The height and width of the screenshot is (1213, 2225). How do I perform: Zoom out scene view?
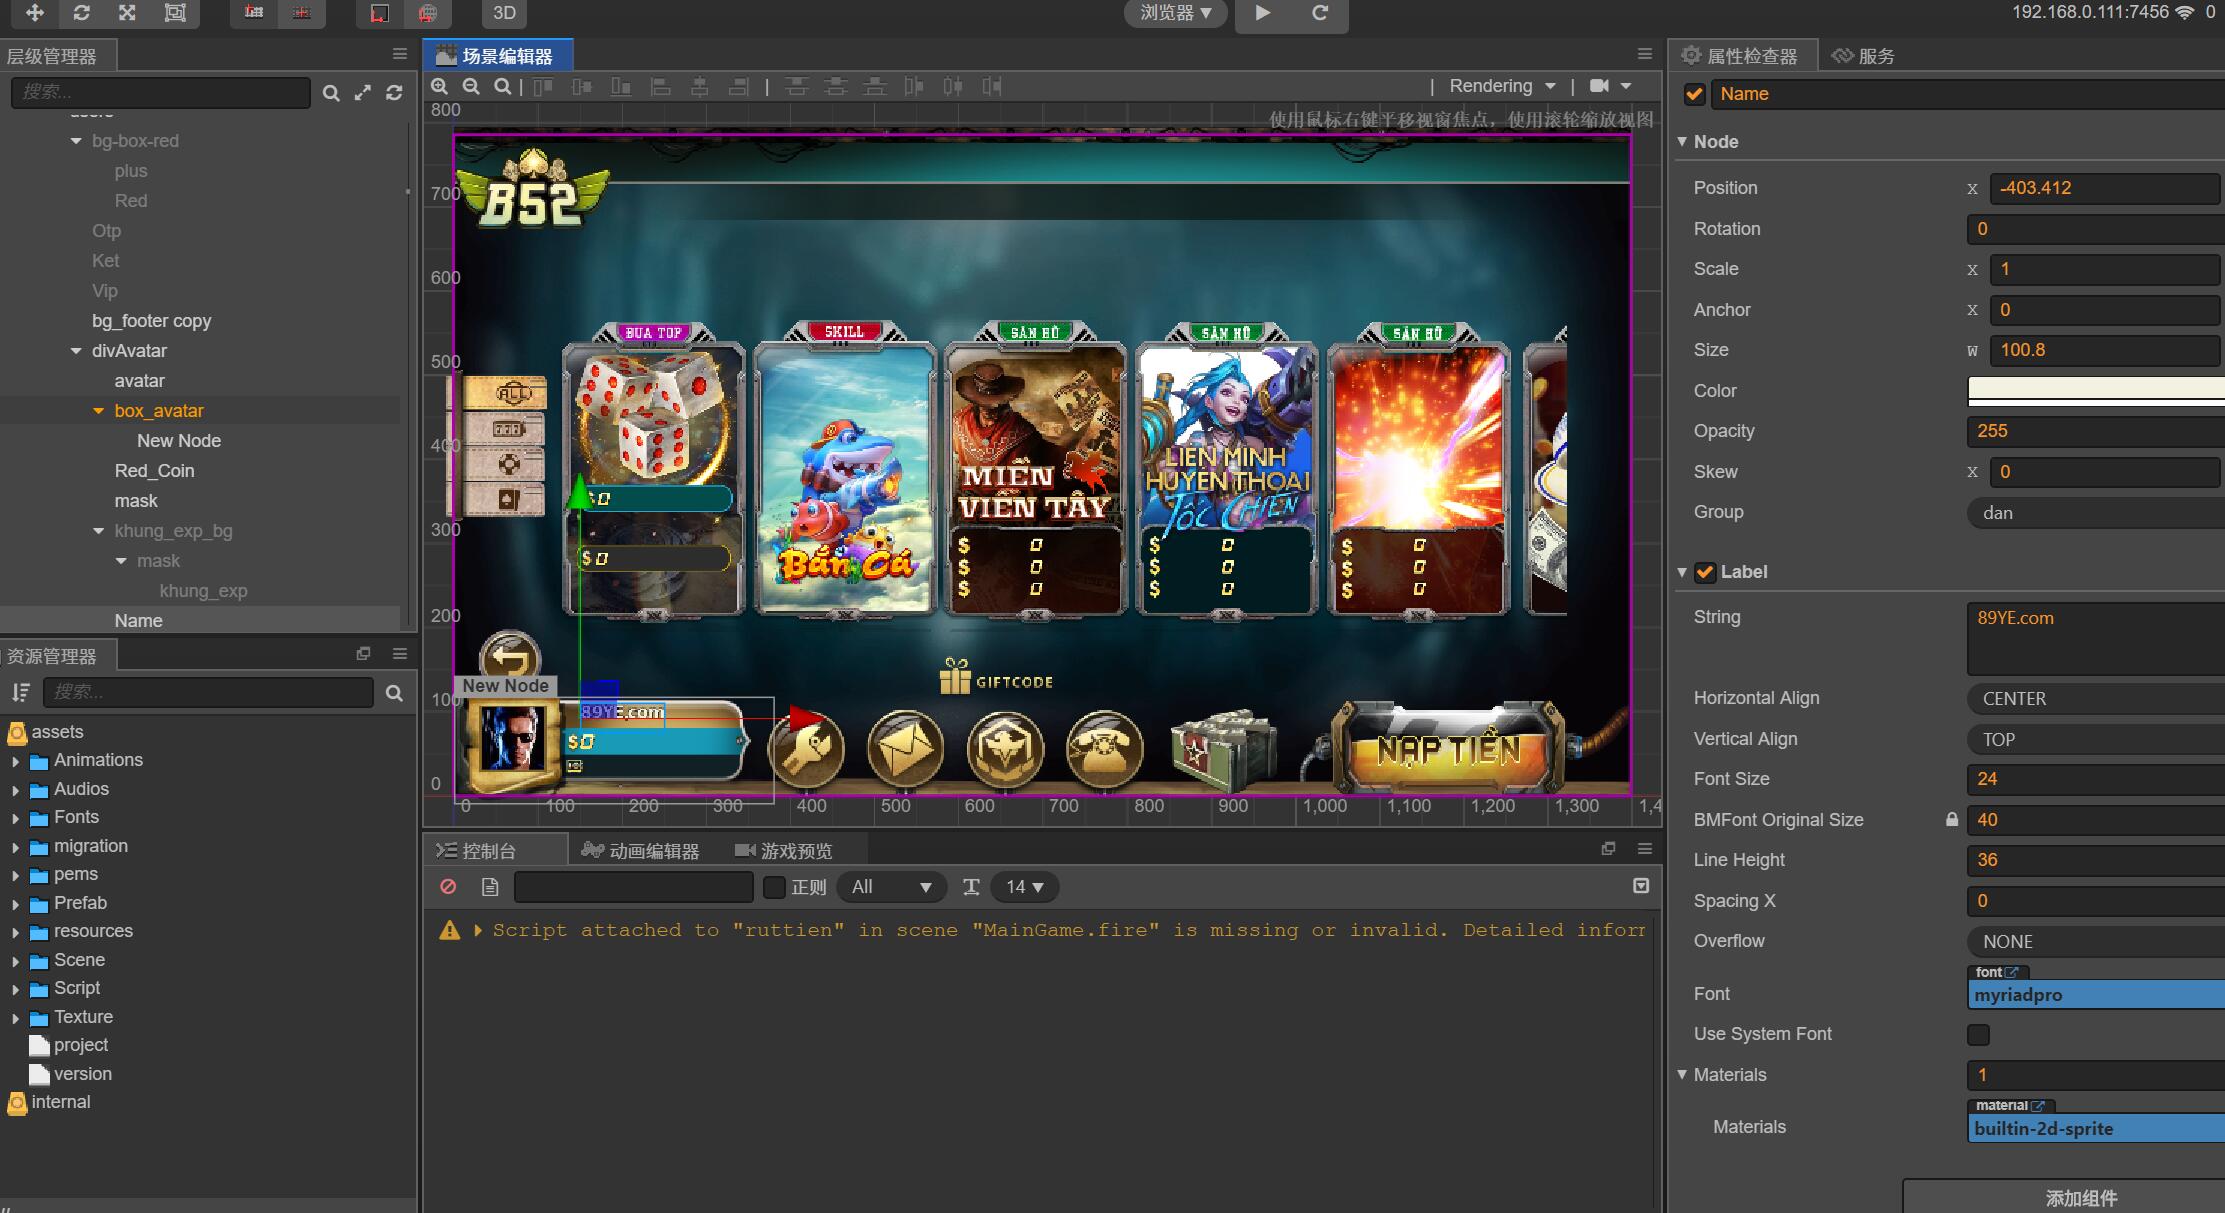pos(471,87)
